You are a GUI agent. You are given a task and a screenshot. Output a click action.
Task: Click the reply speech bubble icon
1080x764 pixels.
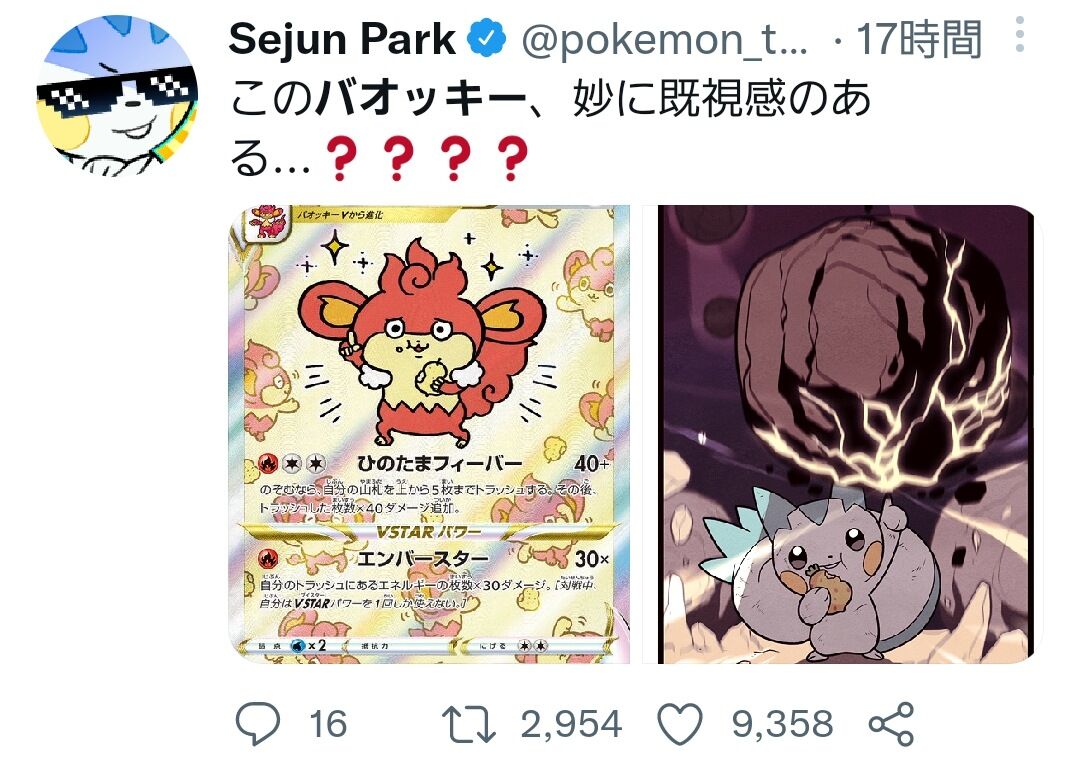tap(258, 723)
